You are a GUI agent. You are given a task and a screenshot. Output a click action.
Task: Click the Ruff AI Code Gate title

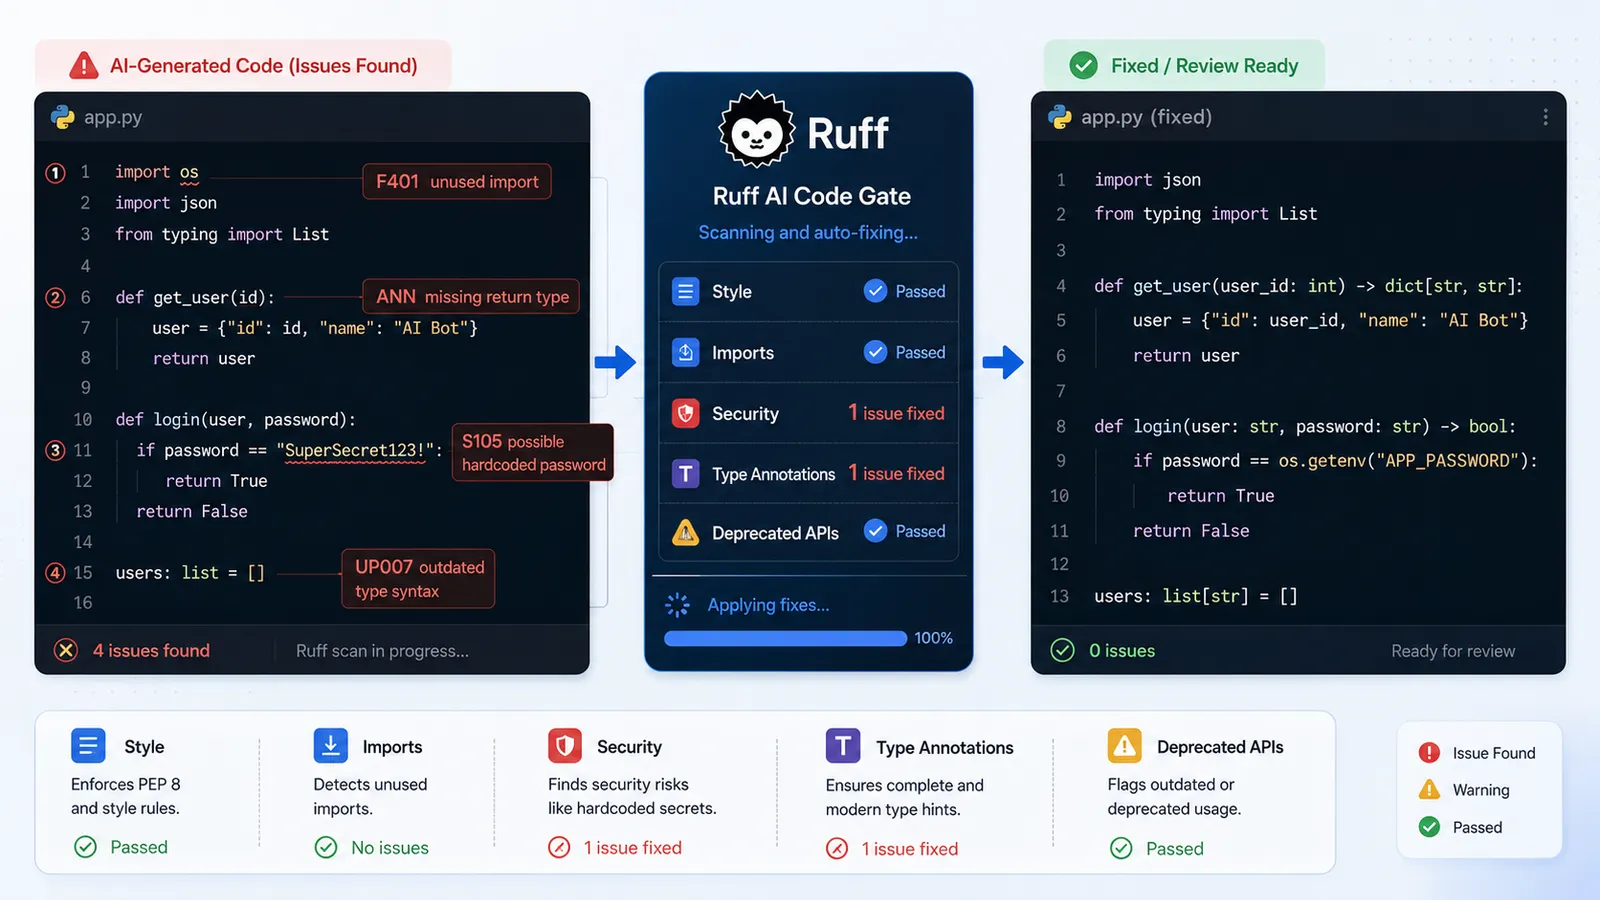pyautogui.click(x=811, y=196)
